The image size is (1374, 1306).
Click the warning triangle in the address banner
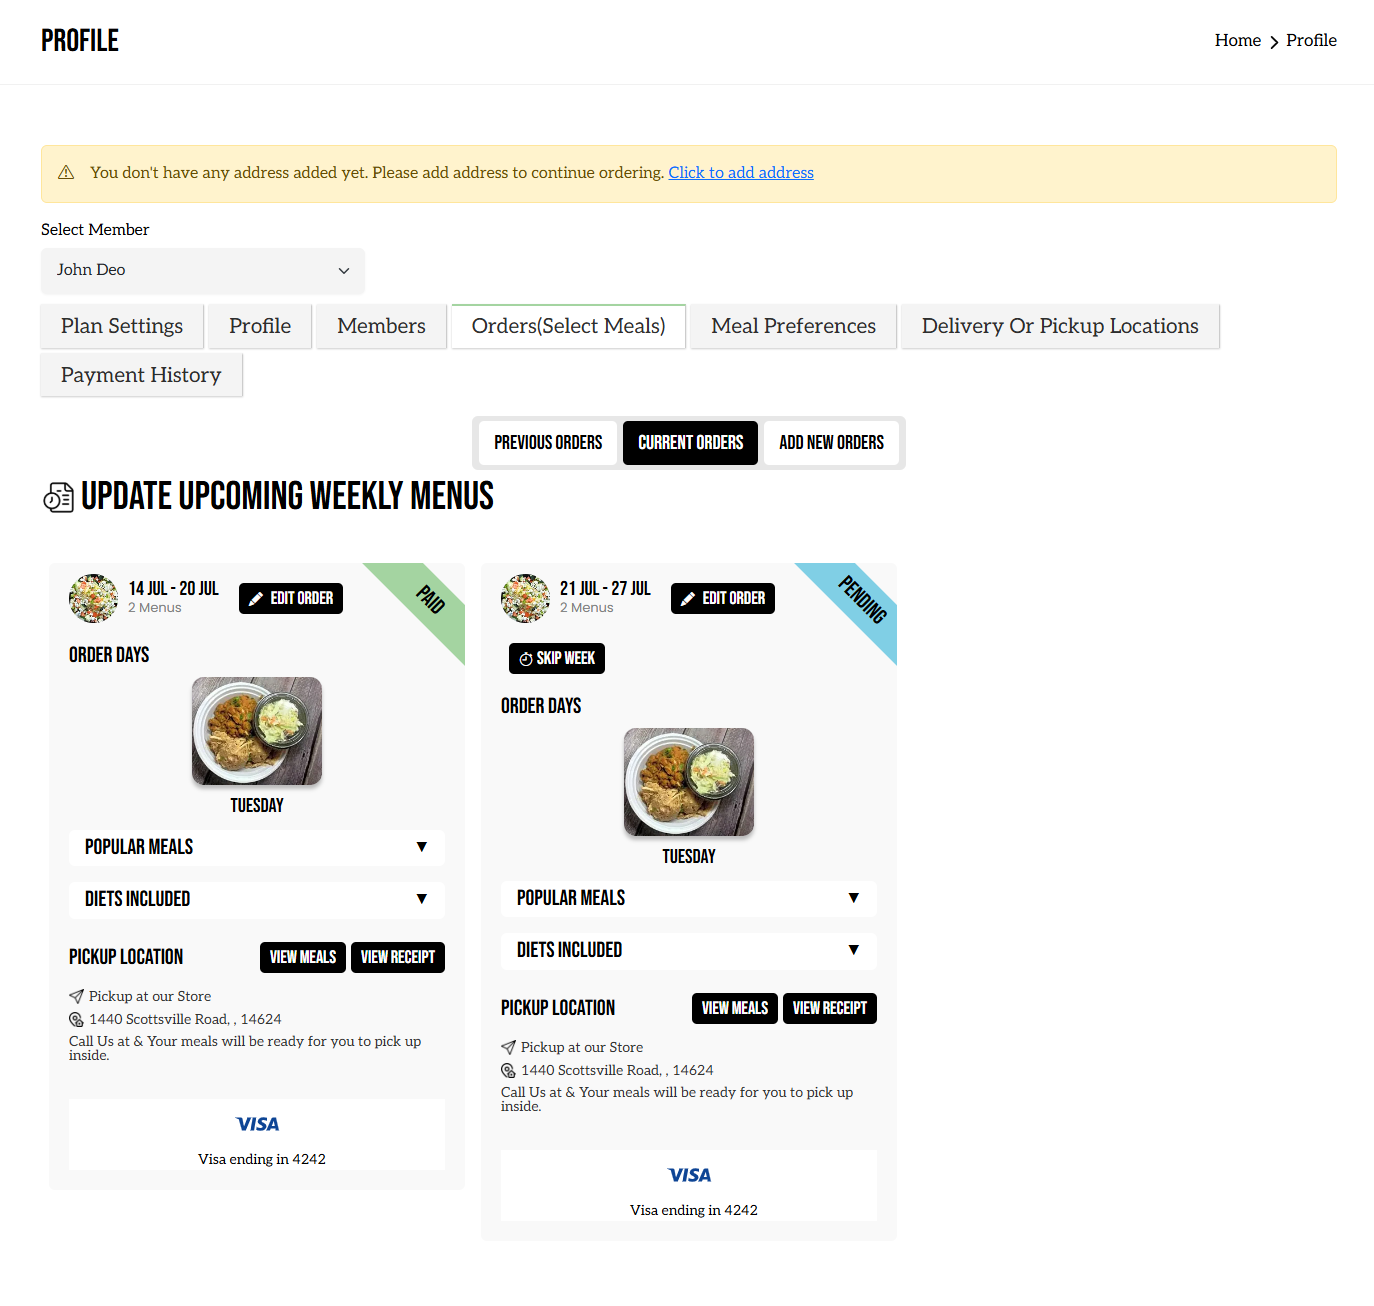[x=66, y=172]
